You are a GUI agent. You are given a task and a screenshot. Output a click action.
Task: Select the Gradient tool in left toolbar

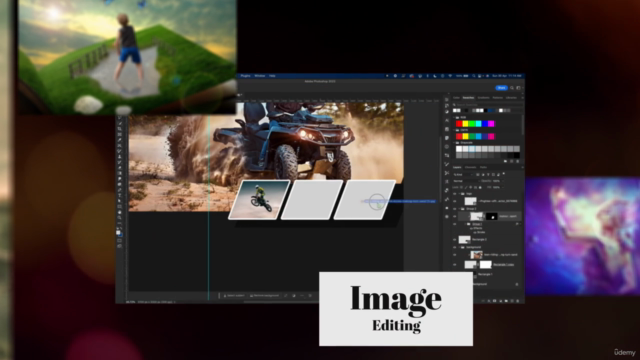(120, 173)
